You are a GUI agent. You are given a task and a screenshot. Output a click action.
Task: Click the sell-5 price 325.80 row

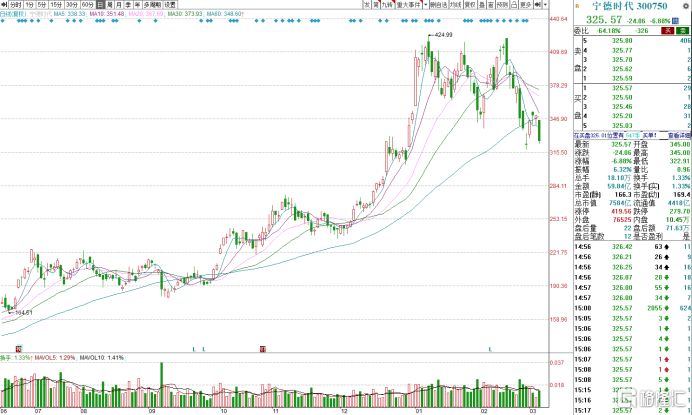click(x=637, y=41)
